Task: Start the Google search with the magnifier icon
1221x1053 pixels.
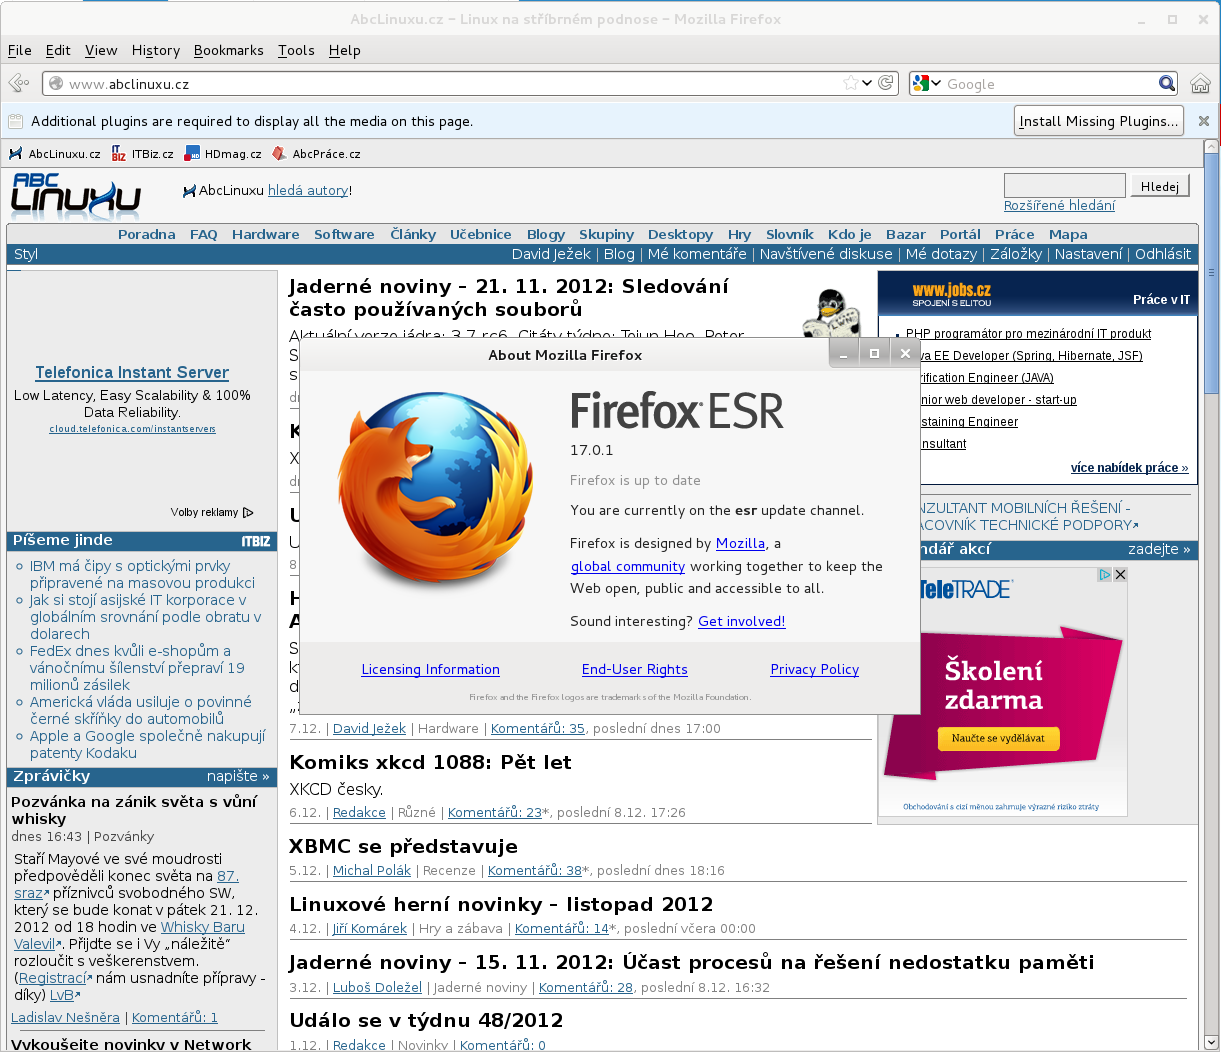Action: (1167, 84)
